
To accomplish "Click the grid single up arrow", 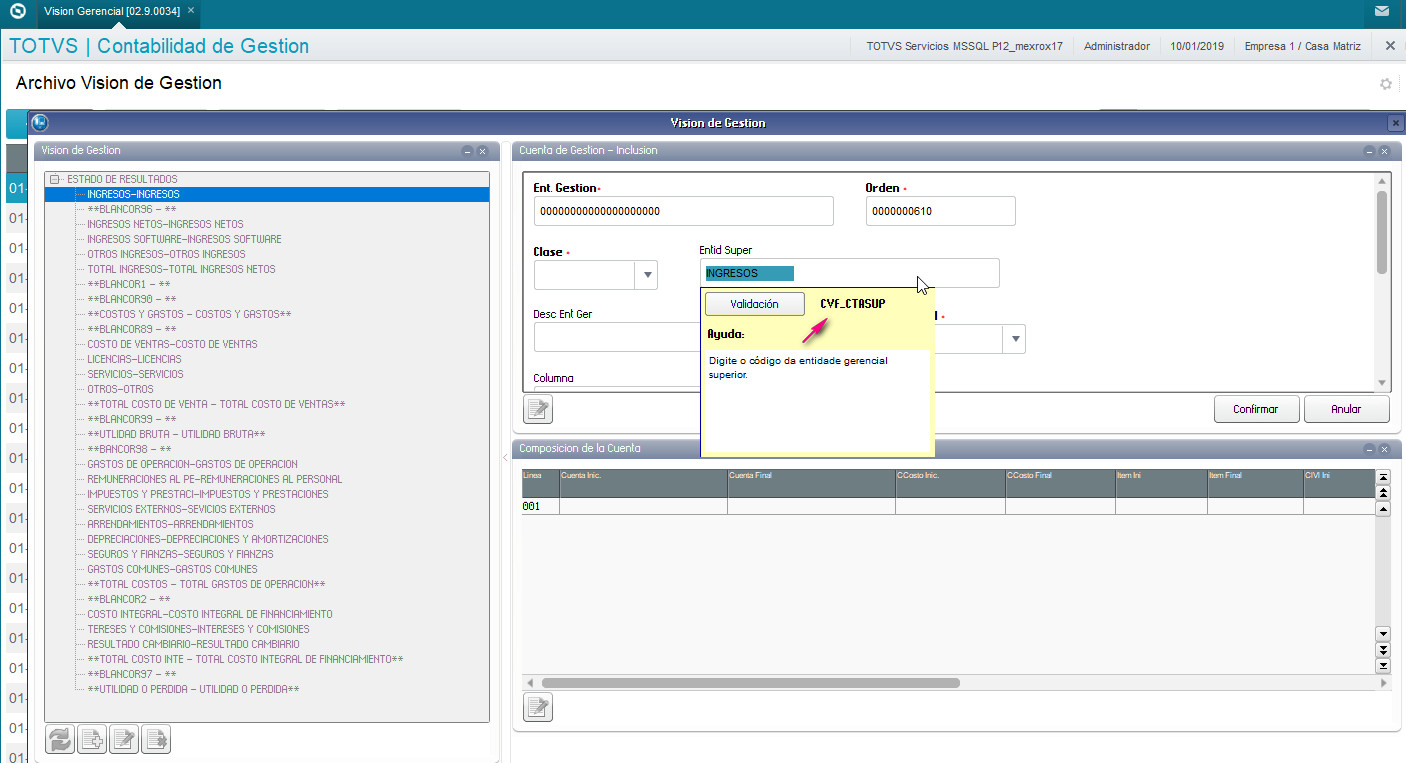I will pos(1384,509).
